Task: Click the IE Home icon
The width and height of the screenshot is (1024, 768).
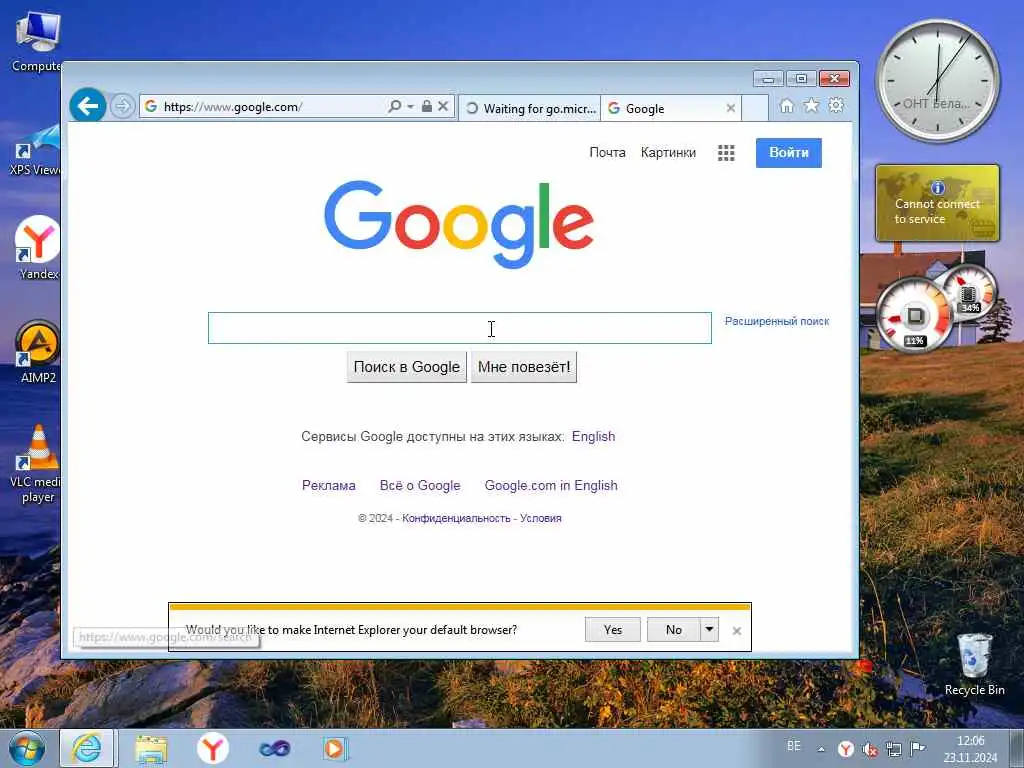Action: [x=787, y=106]
